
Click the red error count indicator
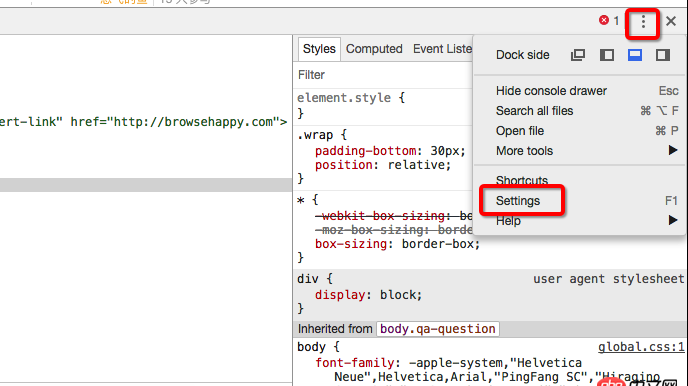click(x=609, y=20)
